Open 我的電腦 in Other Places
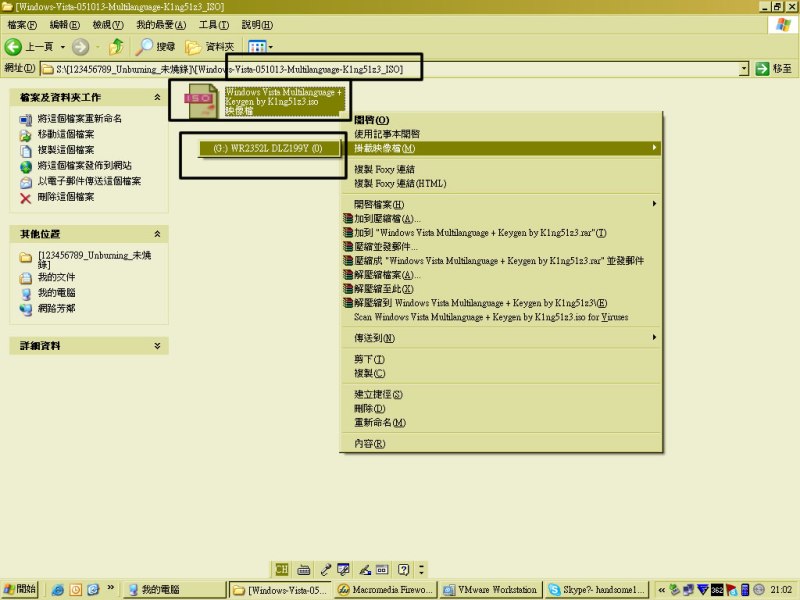 point(56,293)
